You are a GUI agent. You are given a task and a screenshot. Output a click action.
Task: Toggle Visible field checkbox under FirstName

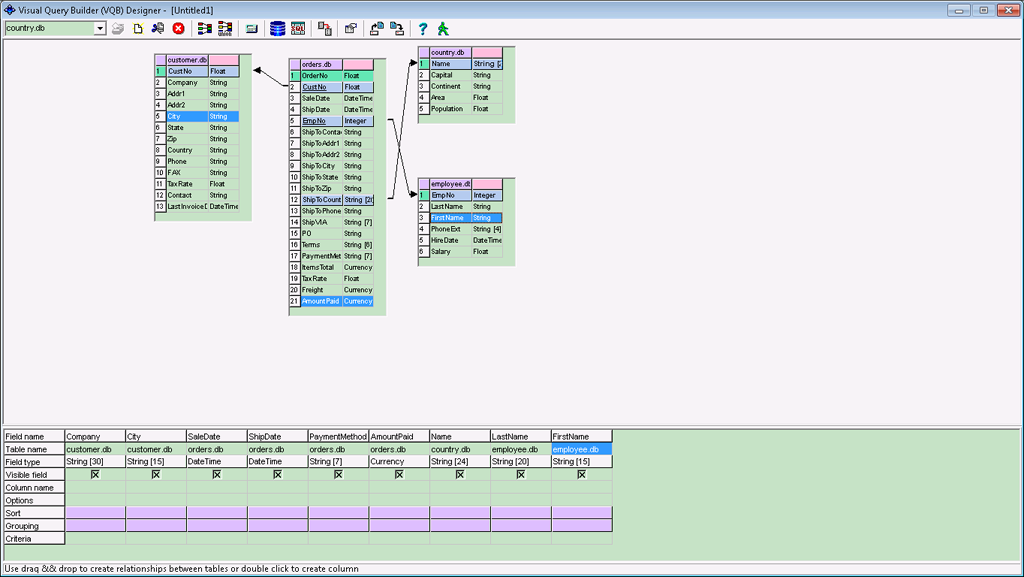[581, 475]
